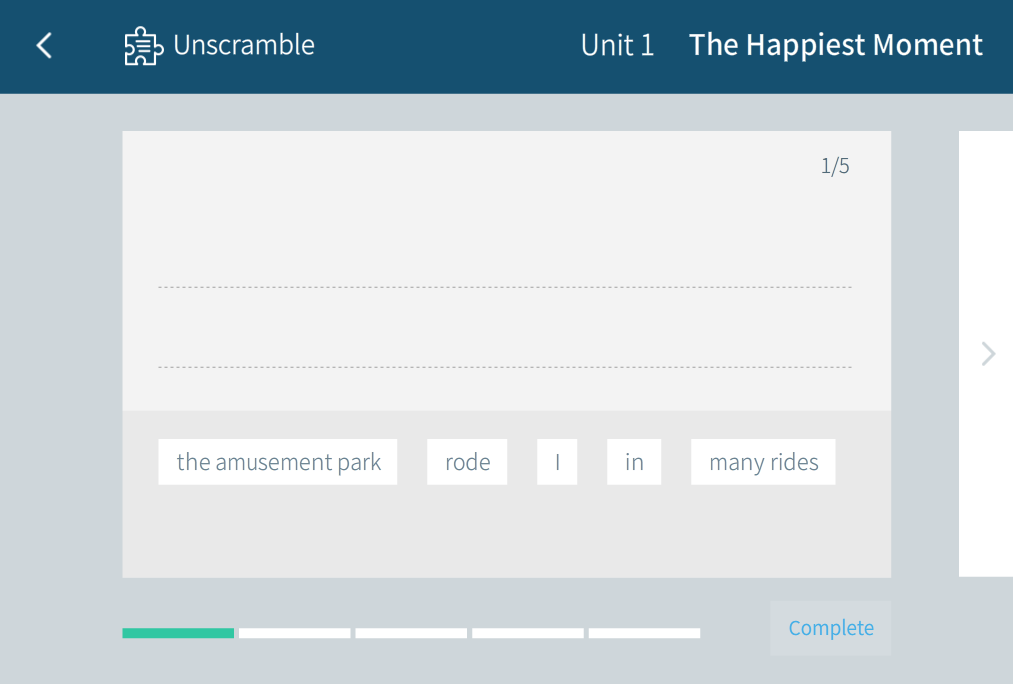This screenshot has width=1013, height=684.
Task: Tap the "many rides" word tile
Action: pos(763,462)
